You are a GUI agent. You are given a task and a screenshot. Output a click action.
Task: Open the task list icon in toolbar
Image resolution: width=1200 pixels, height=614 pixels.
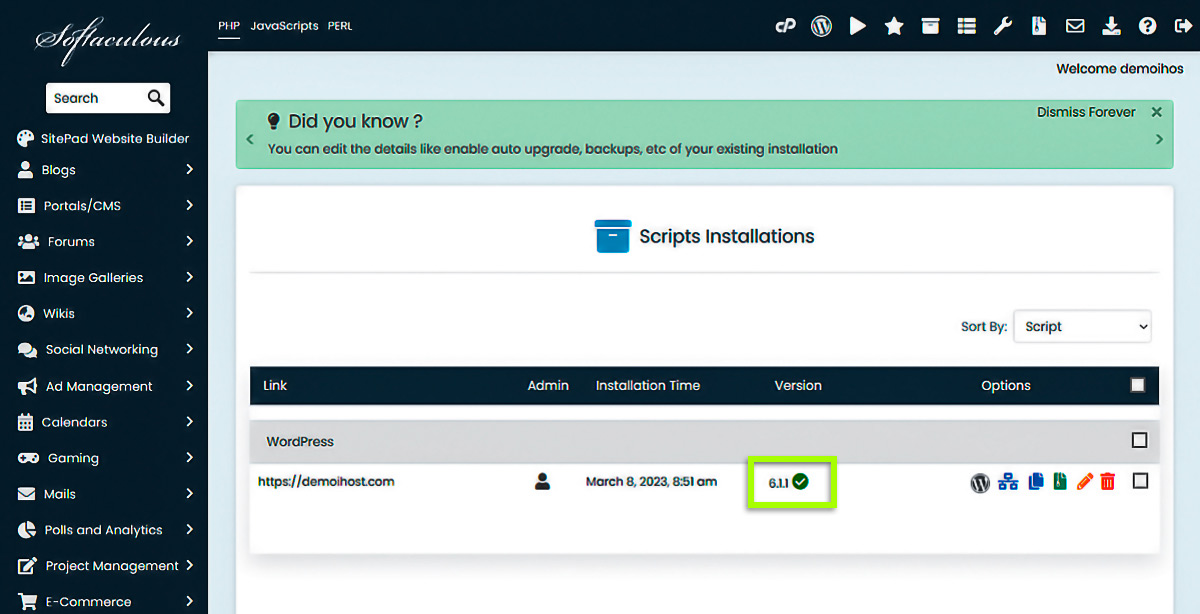point(966,26)
